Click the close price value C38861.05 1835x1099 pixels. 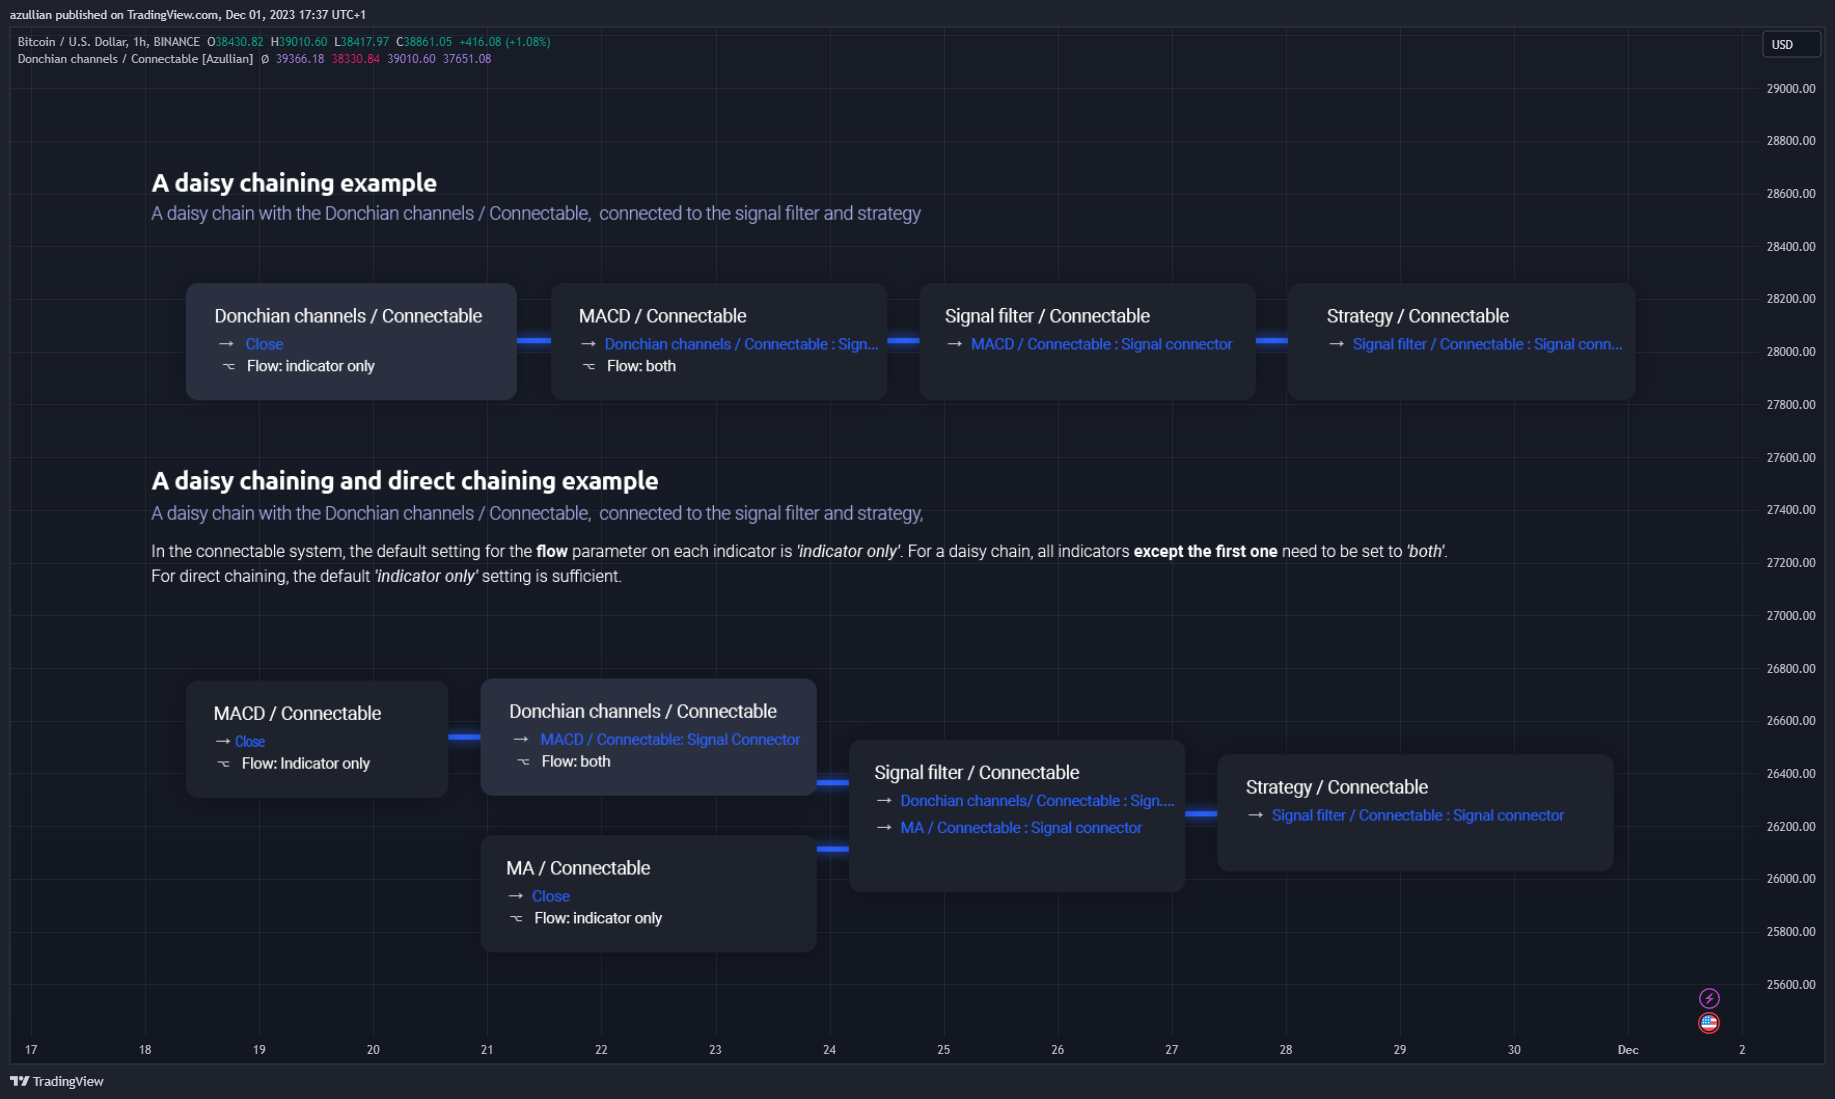coord(424,42)
